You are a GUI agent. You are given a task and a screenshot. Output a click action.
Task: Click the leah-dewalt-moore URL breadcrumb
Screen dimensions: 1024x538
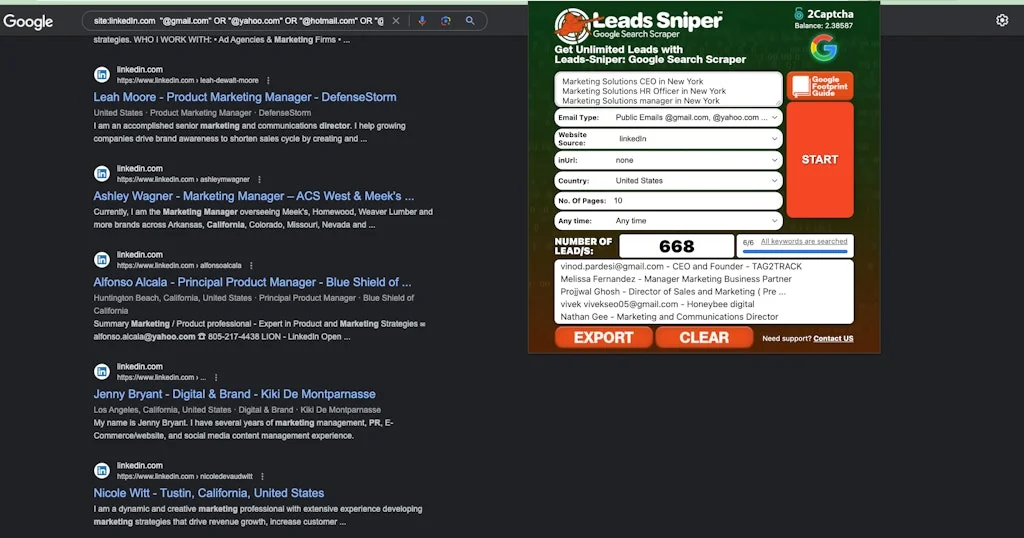[x=187, y=81]
